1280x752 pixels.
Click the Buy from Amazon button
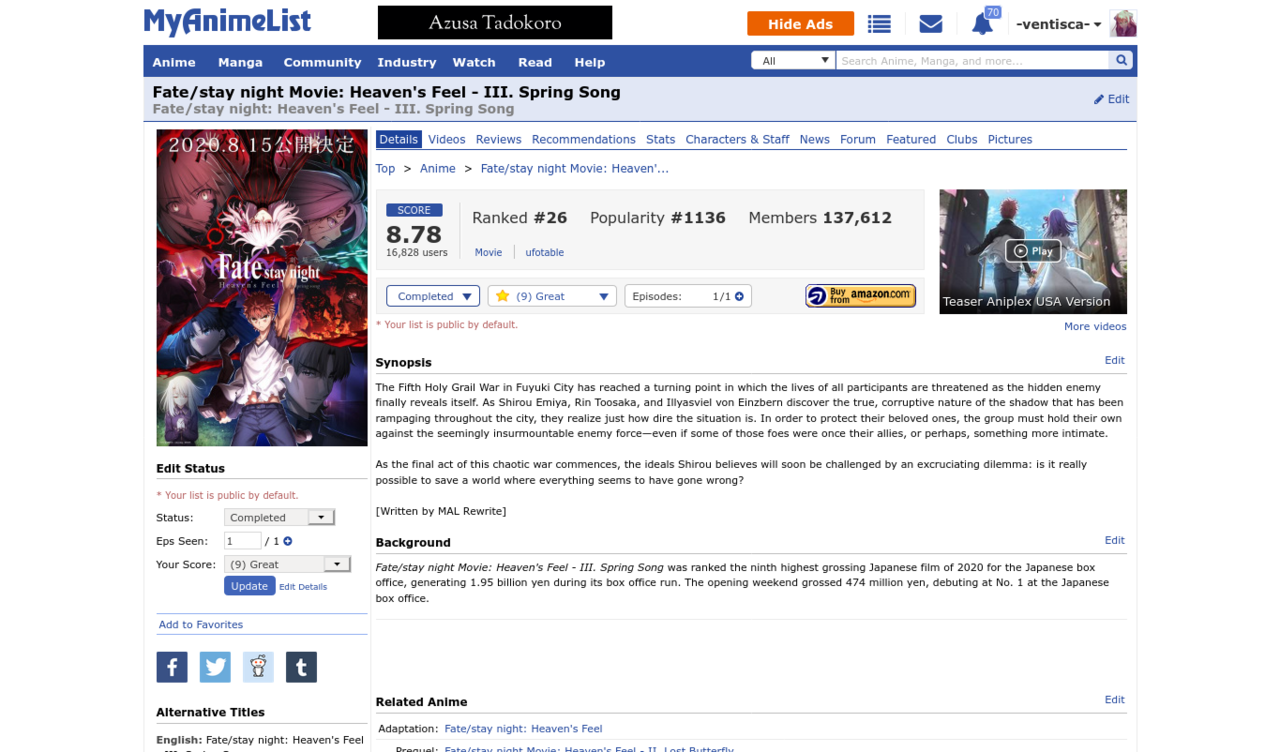[x=860, y=296]
